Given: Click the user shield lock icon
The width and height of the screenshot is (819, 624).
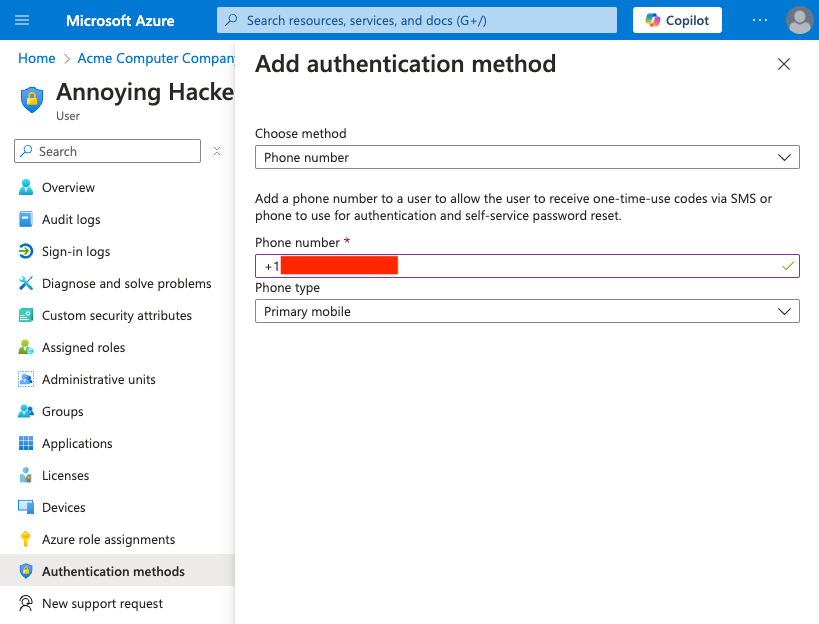Looking at the screenshot, I should (32, 99).
